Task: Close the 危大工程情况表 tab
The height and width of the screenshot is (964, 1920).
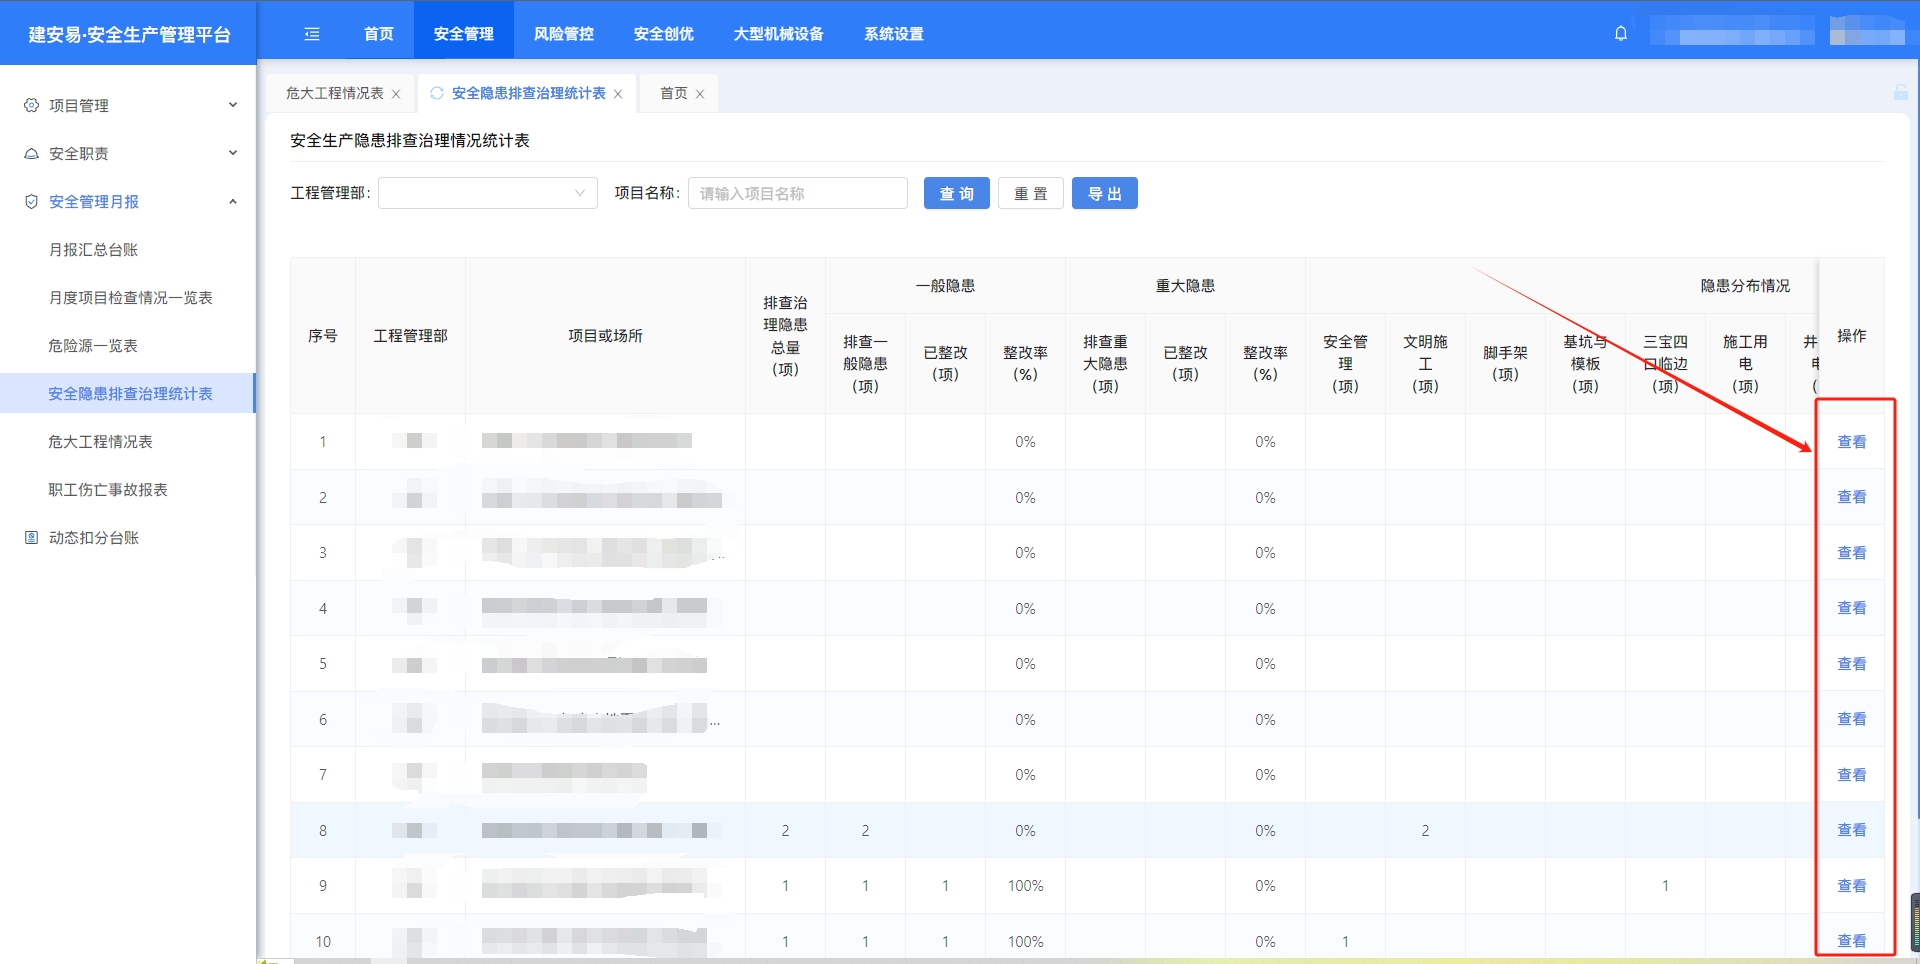Action: [x=396, y=94]
